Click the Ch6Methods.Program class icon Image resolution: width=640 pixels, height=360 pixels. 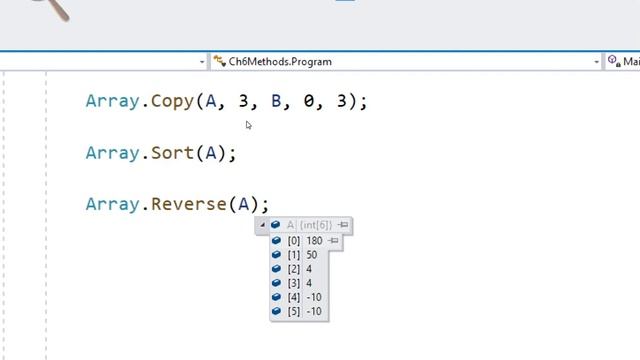pyautogui.click(x=220, y=61)
